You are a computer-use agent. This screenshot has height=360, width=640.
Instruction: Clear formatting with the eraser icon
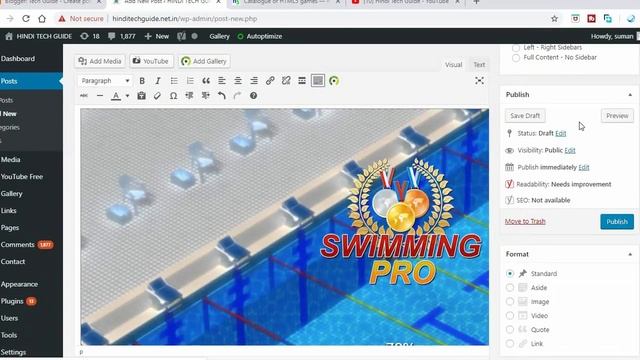point(158,96)
